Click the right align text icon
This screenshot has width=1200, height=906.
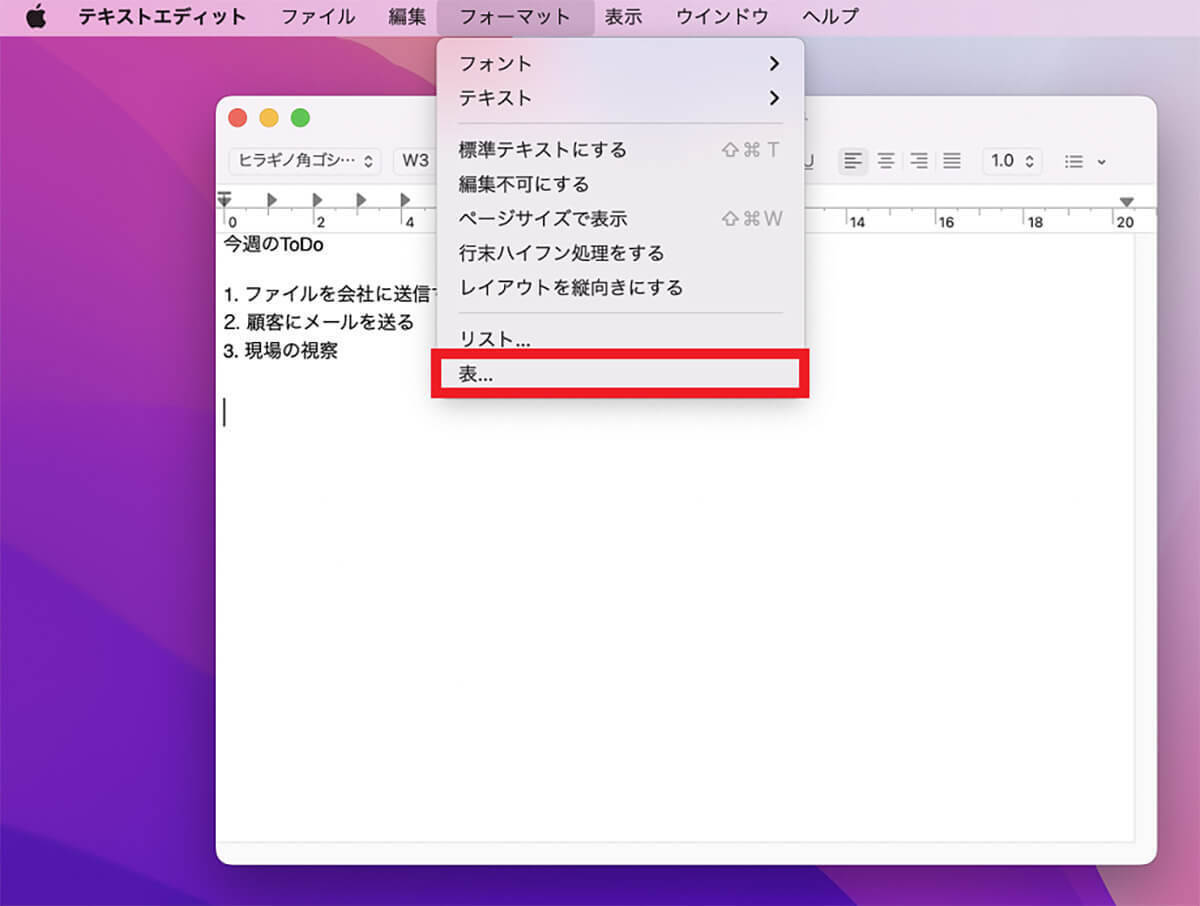point(918,161)
